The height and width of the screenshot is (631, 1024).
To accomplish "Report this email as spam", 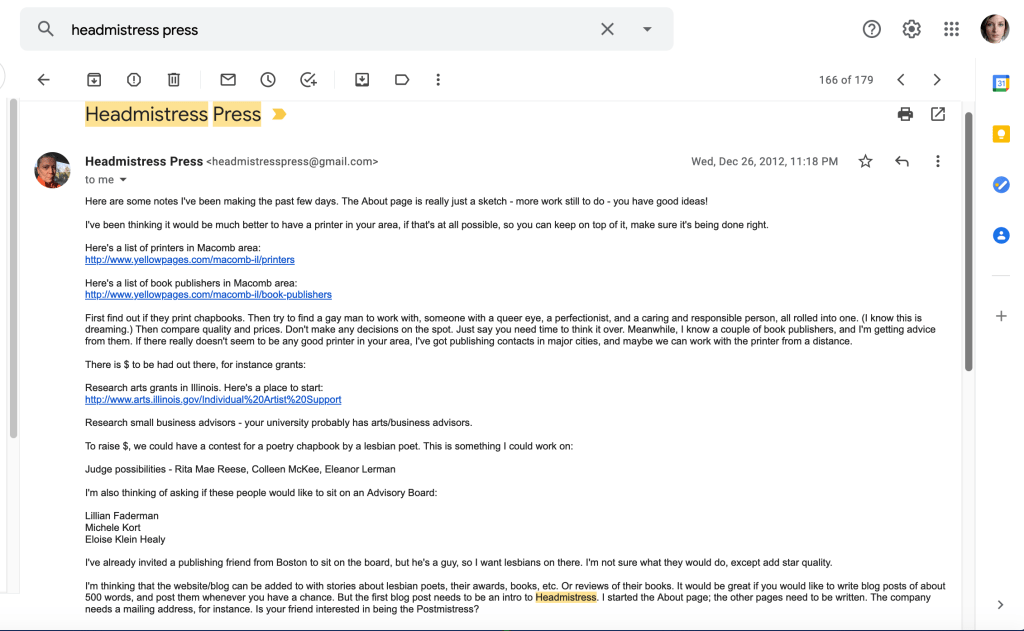I will pyautogui.click(x=134, y=80).
